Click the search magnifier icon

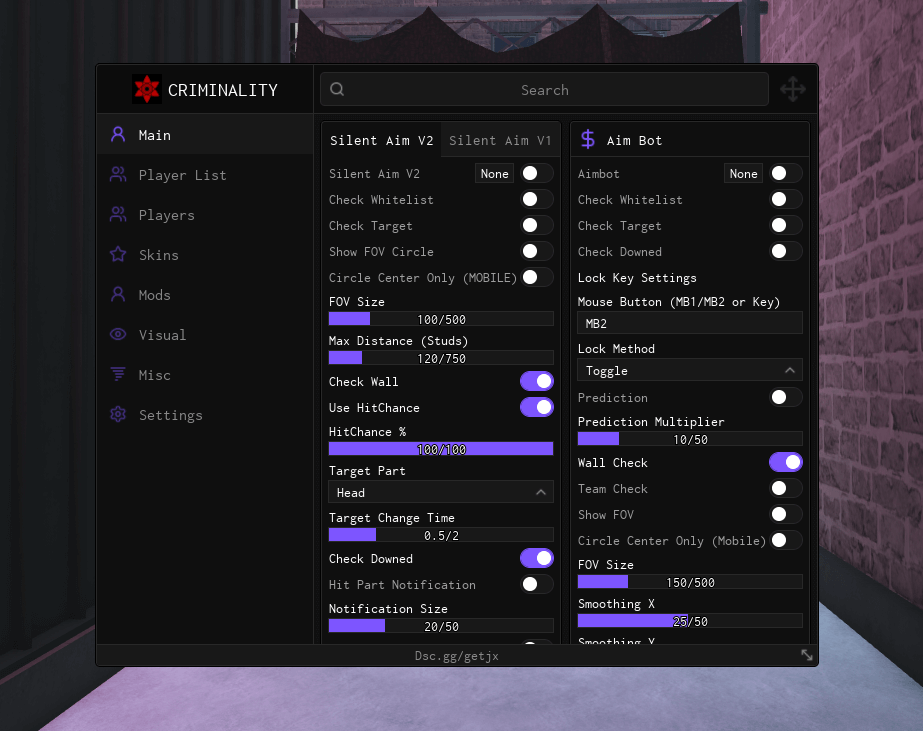pos(337,89)
